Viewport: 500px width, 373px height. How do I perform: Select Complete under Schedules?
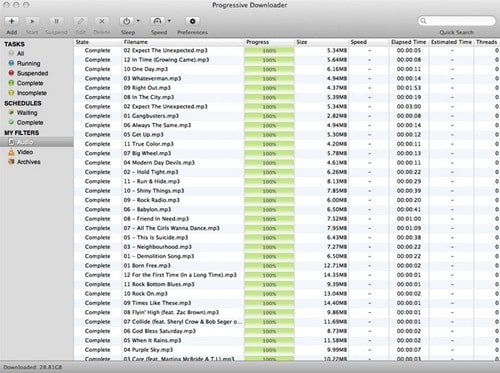[x=30, y=122]
